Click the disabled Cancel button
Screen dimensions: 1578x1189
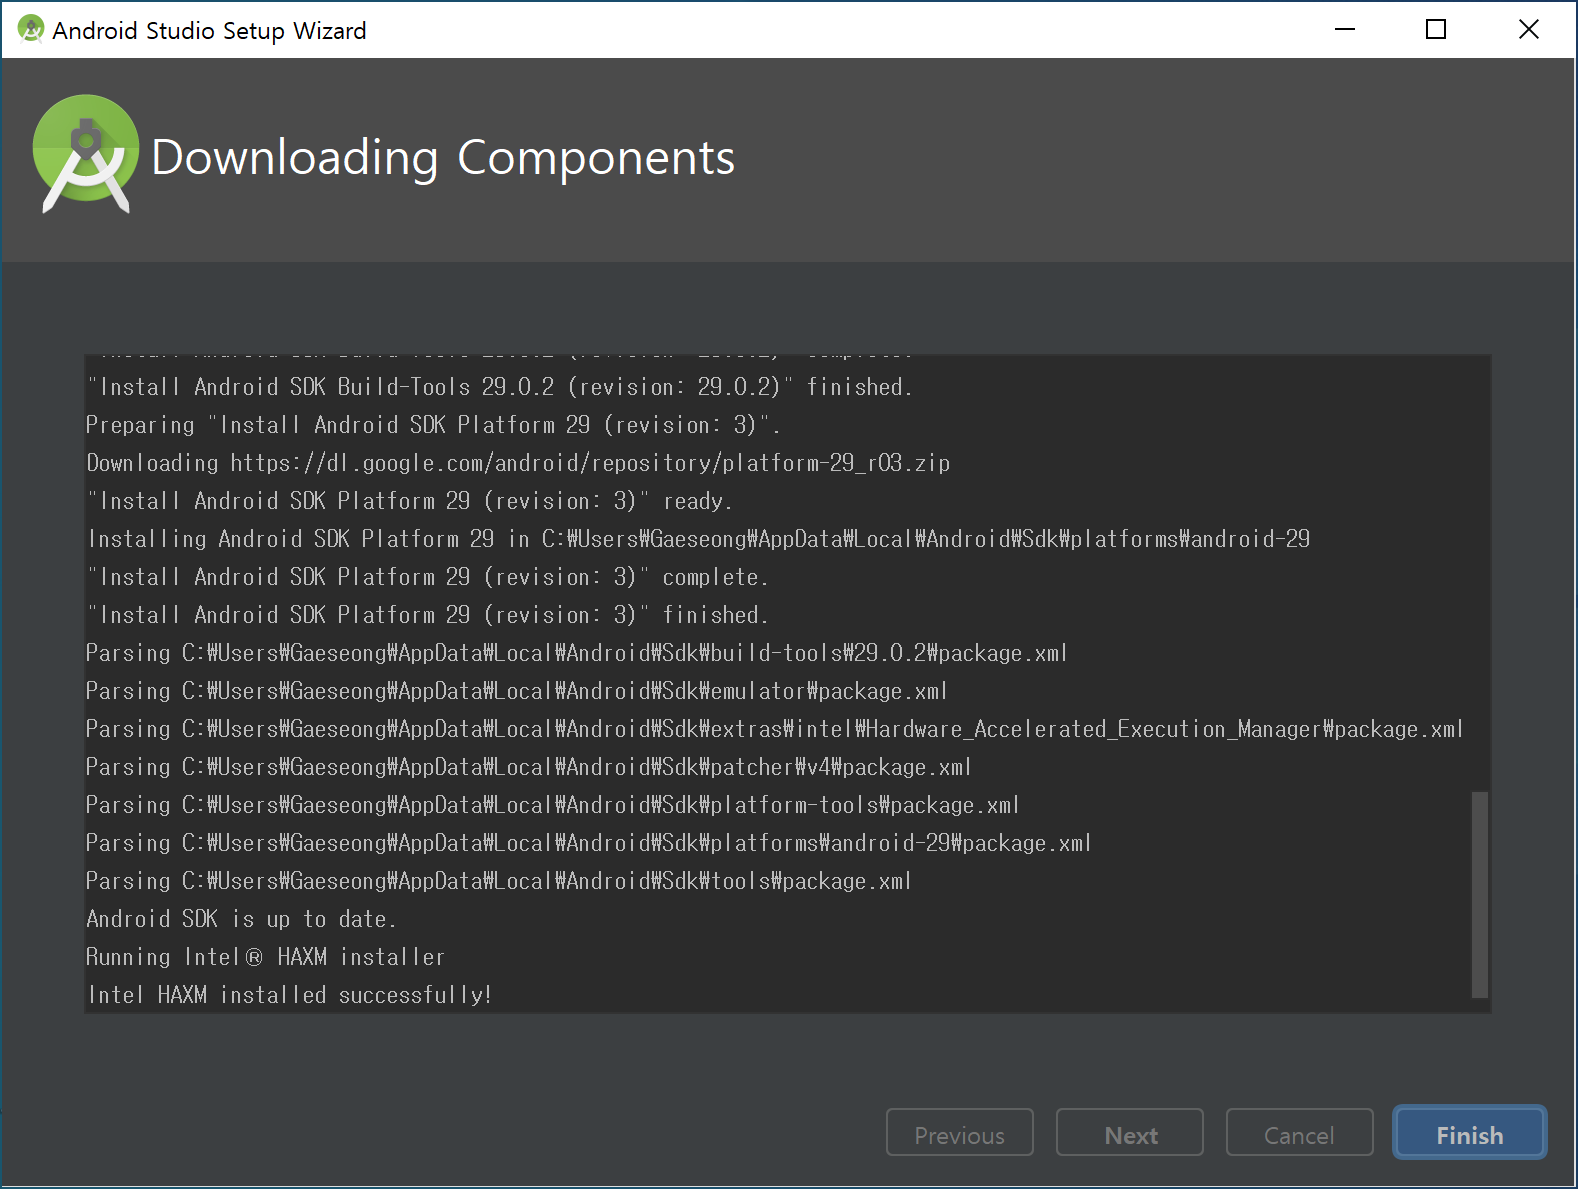click(x=1299, y=1133)
